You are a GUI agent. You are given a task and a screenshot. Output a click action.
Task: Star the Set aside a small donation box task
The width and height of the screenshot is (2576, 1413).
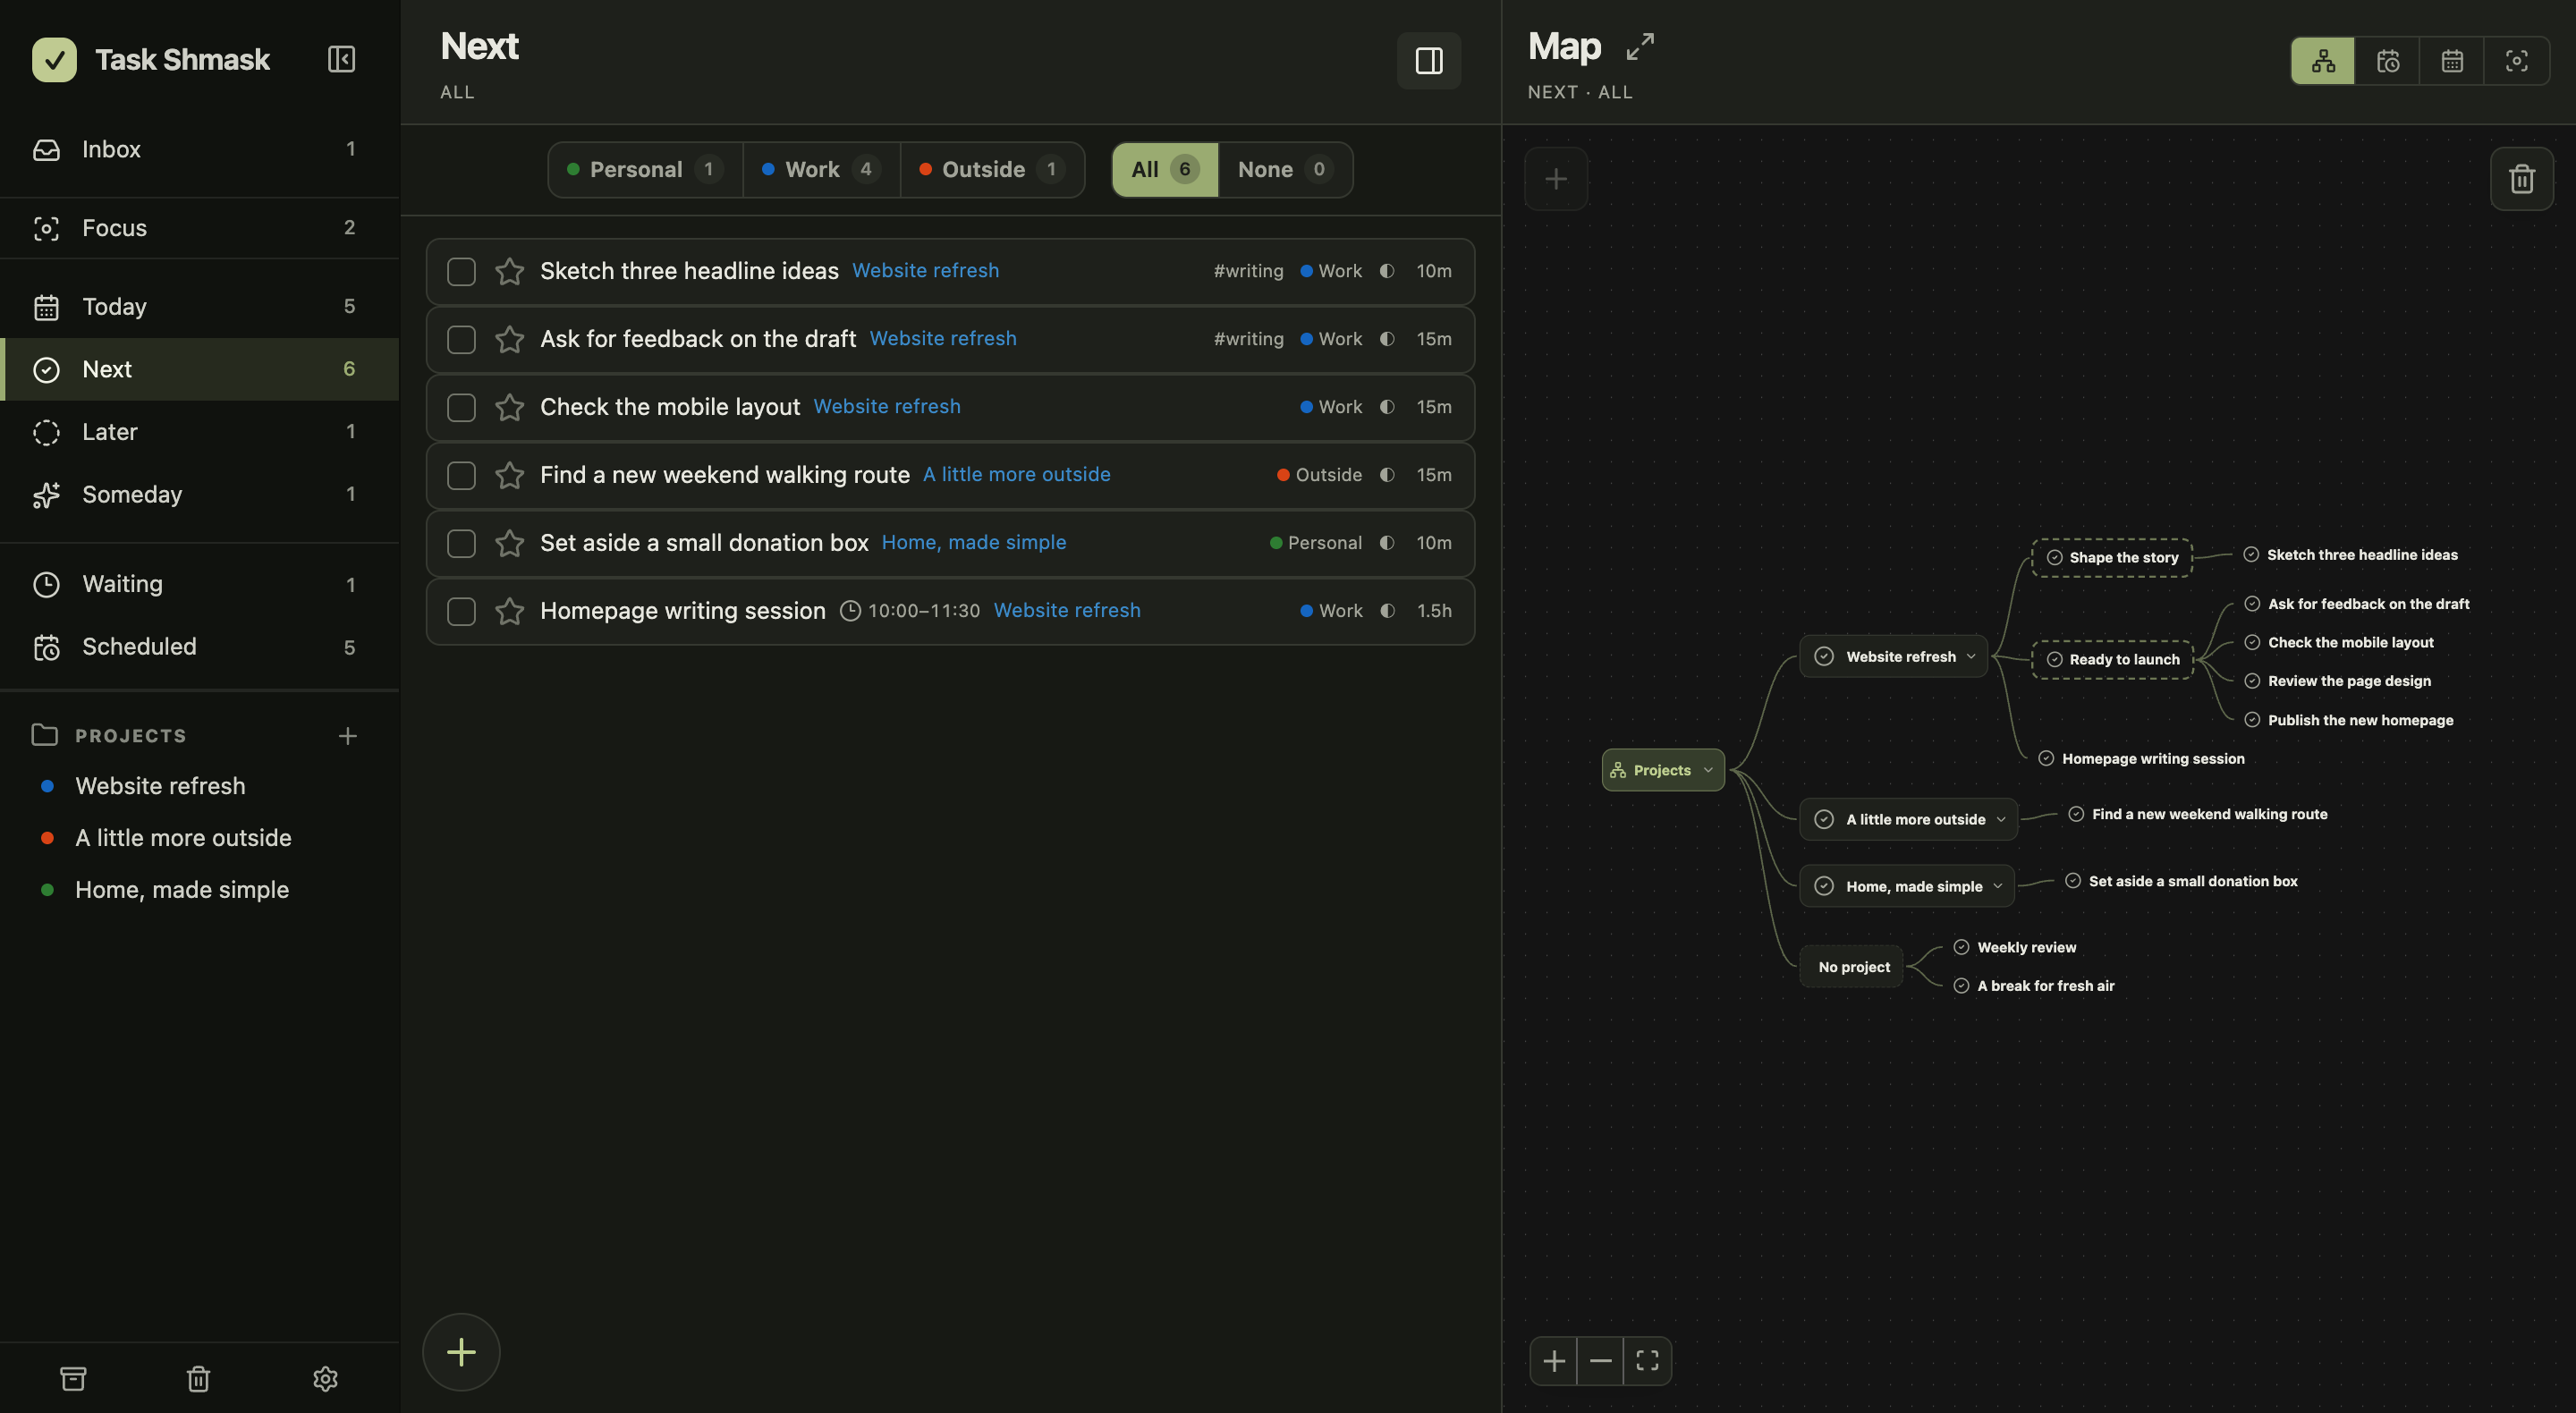510,544
